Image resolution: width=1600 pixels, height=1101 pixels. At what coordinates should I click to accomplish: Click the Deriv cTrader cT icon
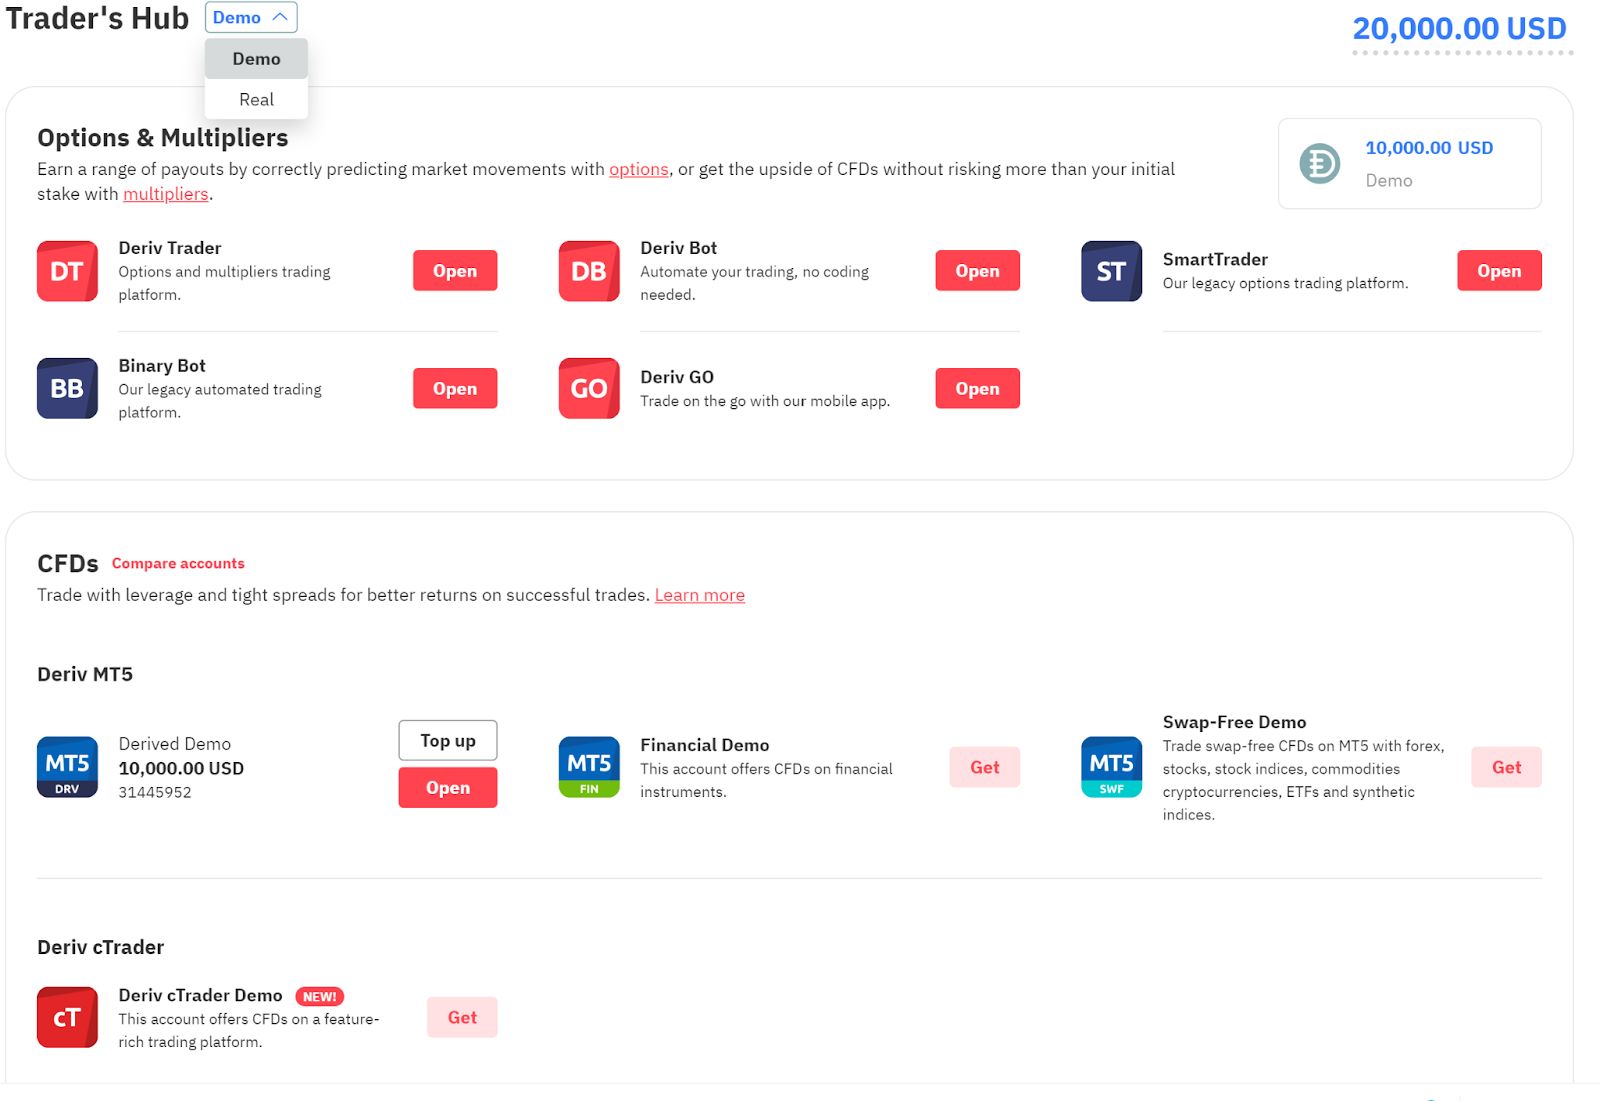67,1017
